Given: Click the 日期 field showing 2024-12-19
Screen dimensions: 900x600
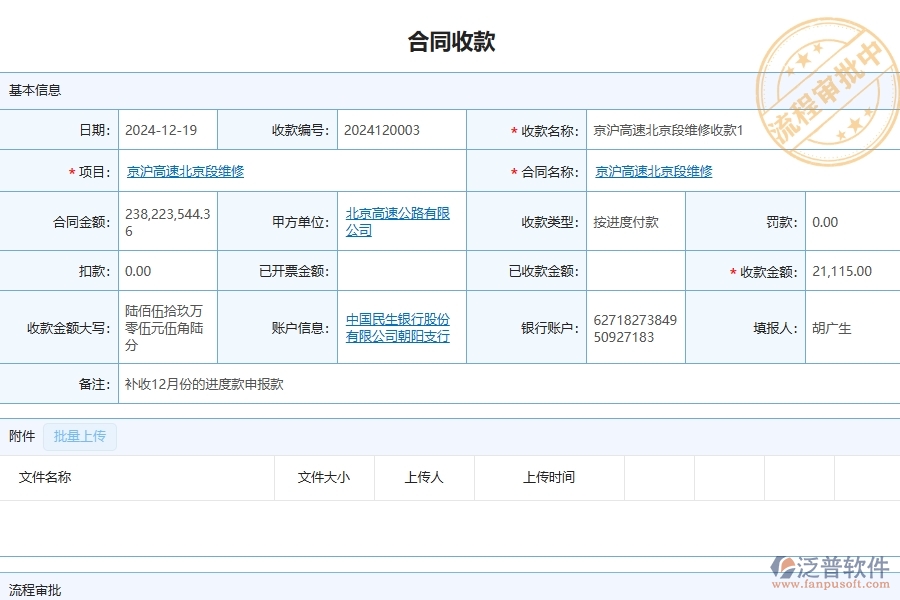Looking at the screenshot, I should (x=161, y=130).
